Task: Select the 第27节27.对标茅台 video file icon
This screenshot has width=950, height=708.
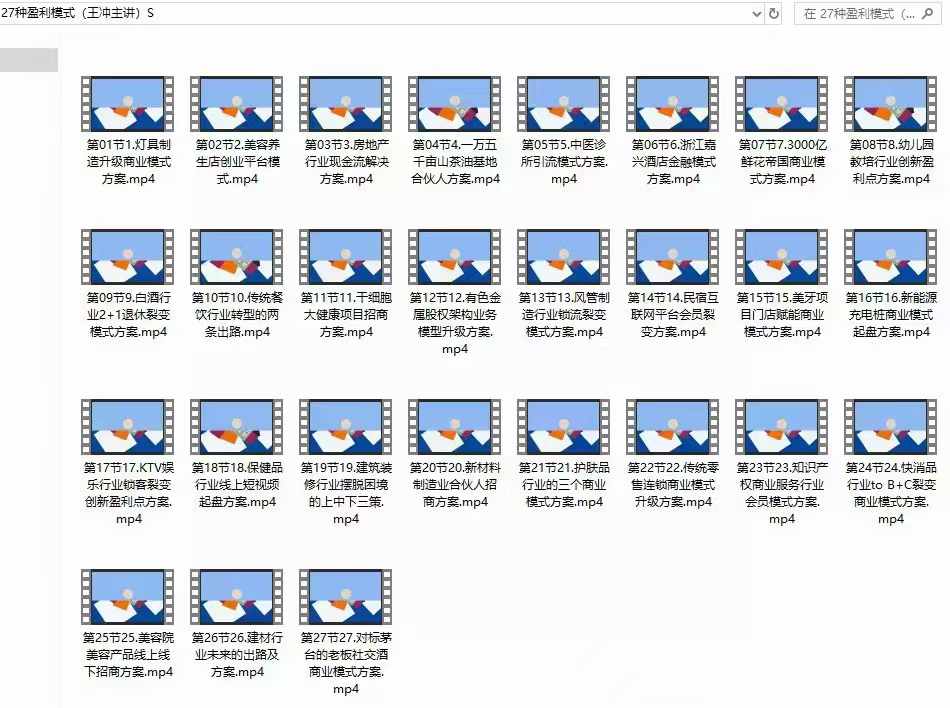Action: point(345,597)
